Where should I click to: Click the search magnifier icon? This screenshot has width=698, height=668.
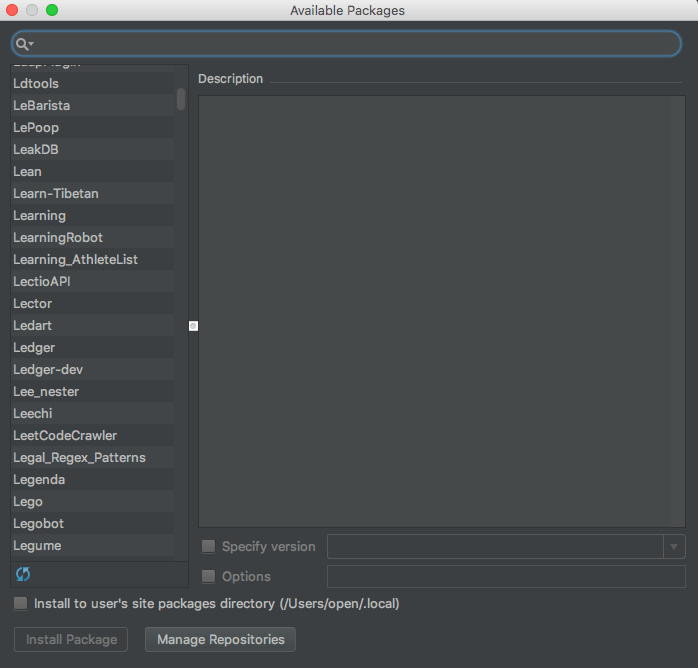coord(22,44)
